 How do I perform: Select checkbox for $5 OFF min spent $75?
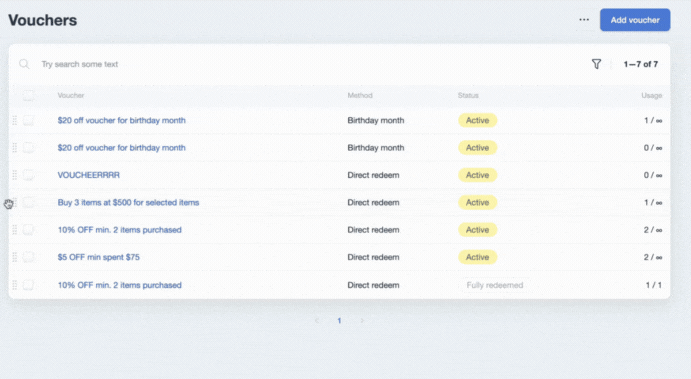pyautogui.click(x=28, y=257)
